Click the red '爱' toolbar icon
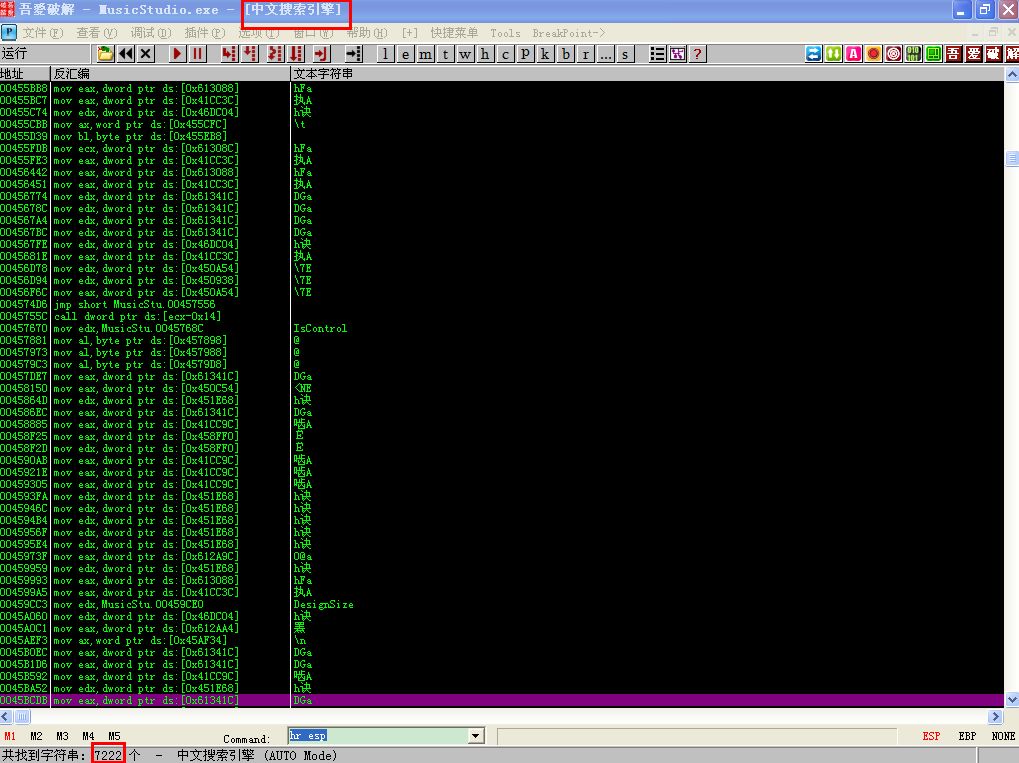The image size is (1019, 763). tap(974, 54)
